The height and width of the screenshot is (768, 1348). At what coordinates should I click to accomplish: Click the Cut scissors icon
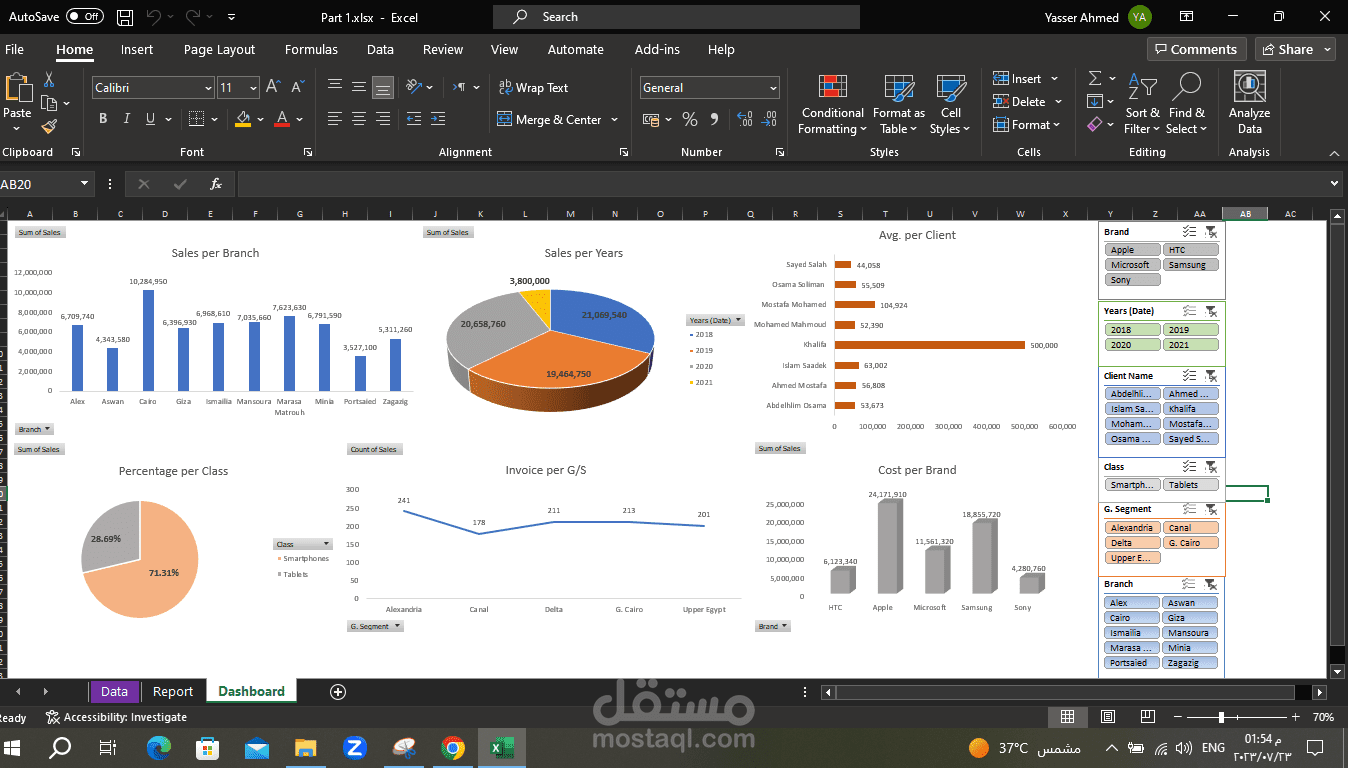point(49,80)
